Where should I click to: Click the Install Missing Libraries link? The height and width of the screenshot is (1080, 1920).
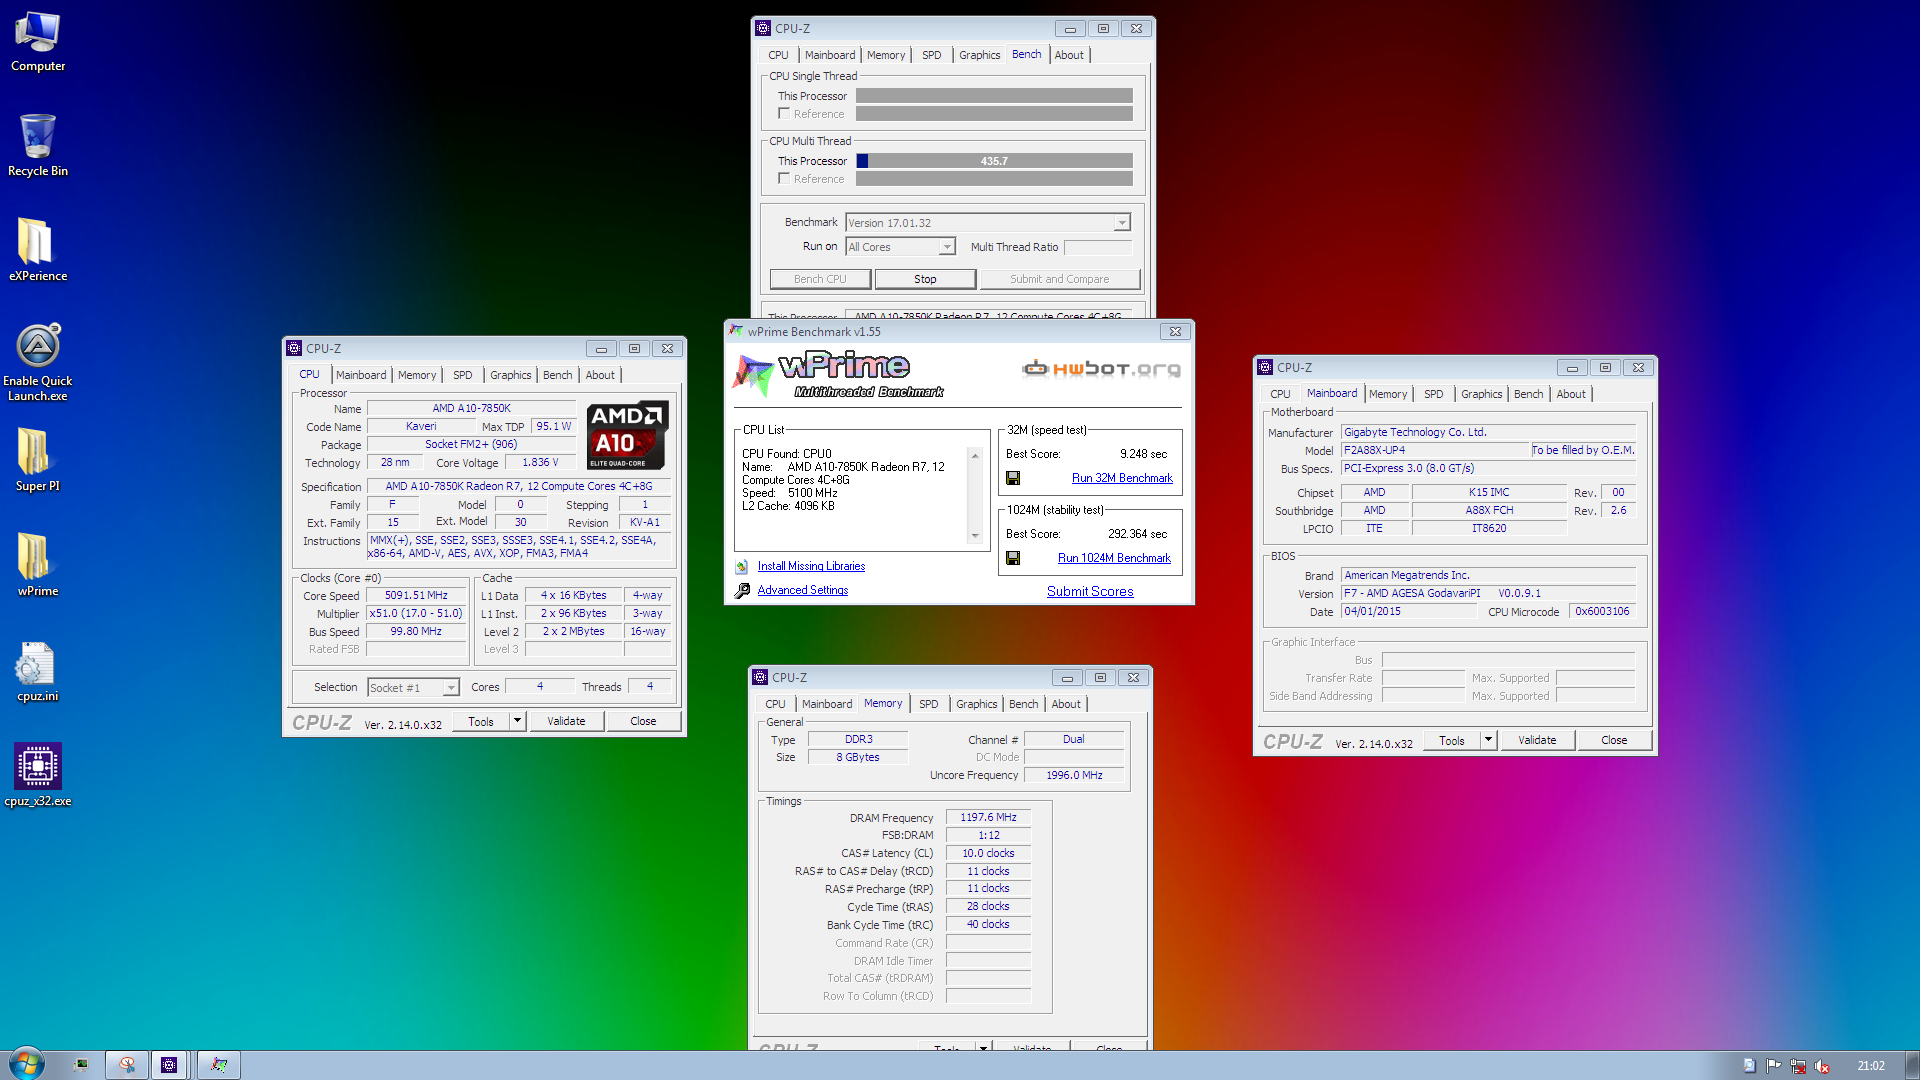[x=811, y=566]
